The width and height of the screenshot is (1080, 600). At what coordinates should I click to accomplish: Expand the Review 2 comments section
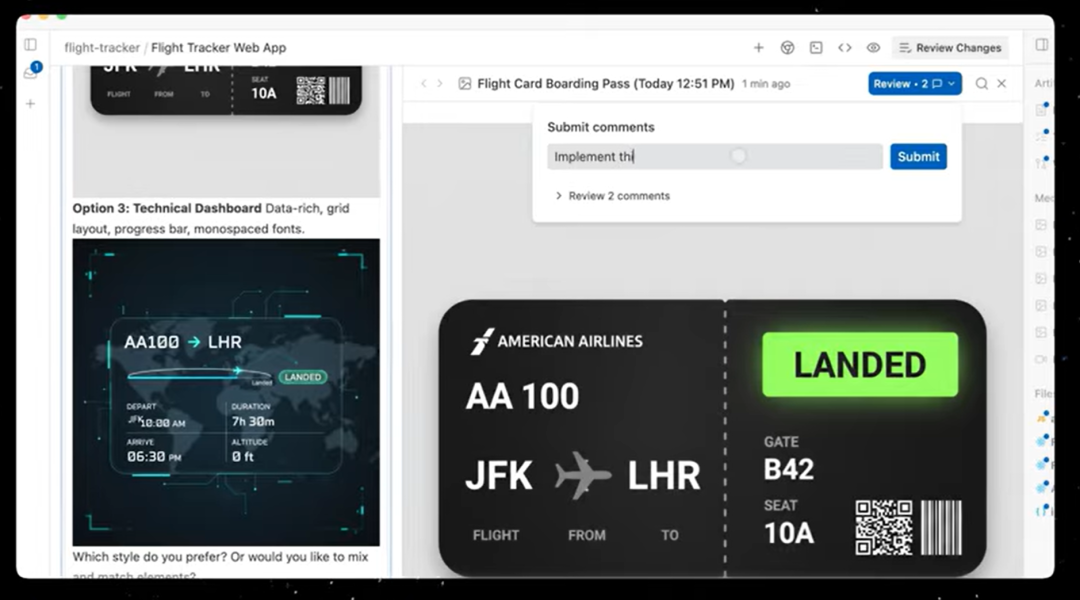[612, 196]
